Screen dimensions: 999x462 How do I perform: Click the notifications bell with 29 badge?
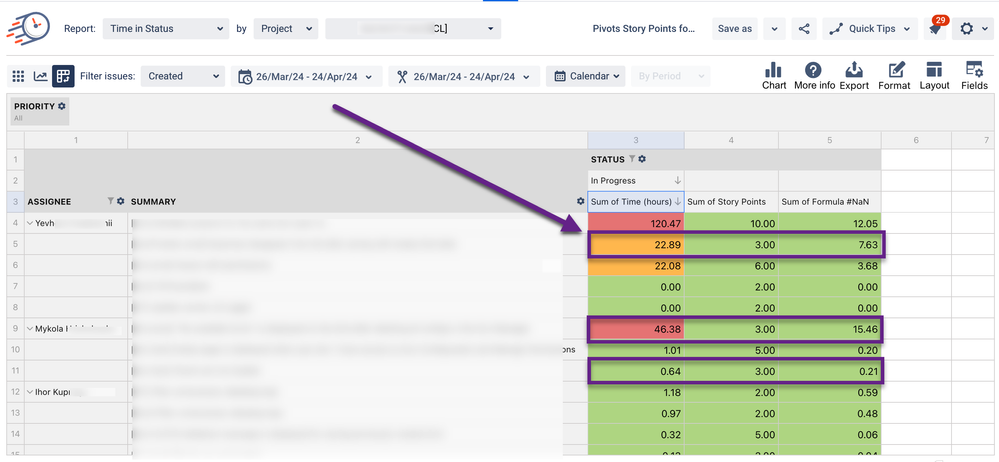[x=935, y=29]
